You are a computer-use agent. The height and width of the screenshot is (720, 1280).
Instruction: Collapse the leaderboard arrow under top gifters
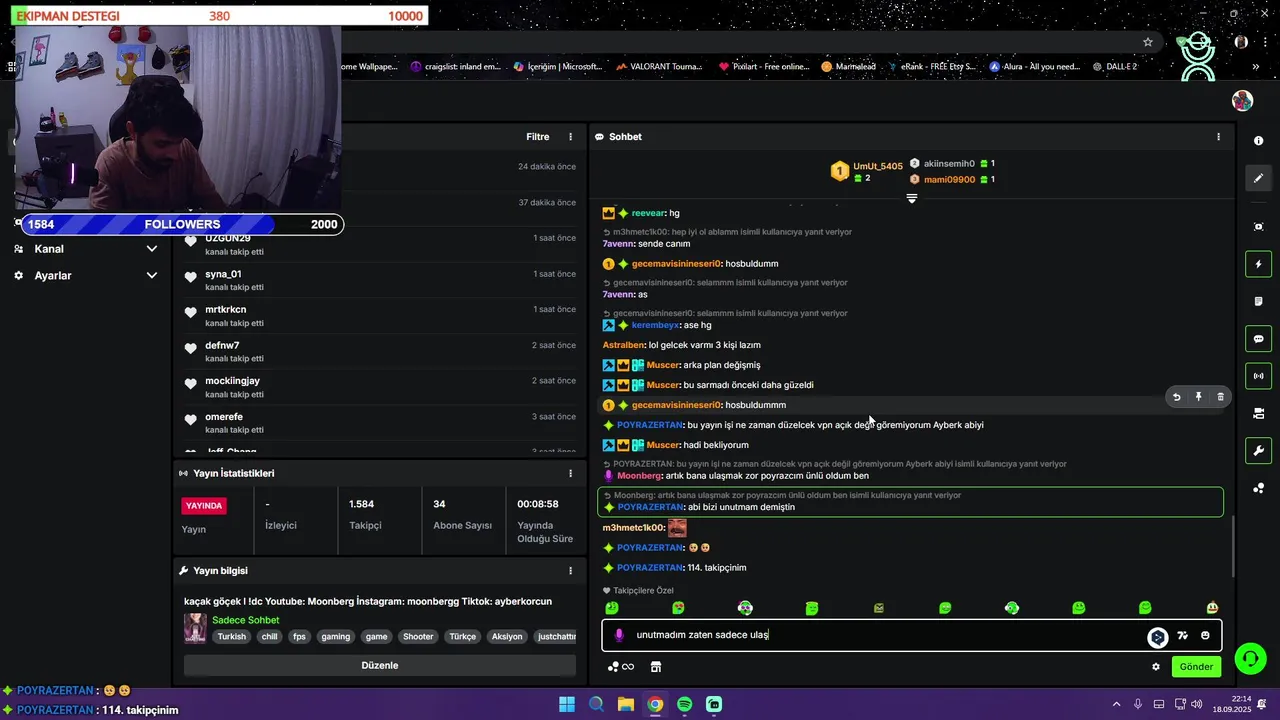(911, 198)
